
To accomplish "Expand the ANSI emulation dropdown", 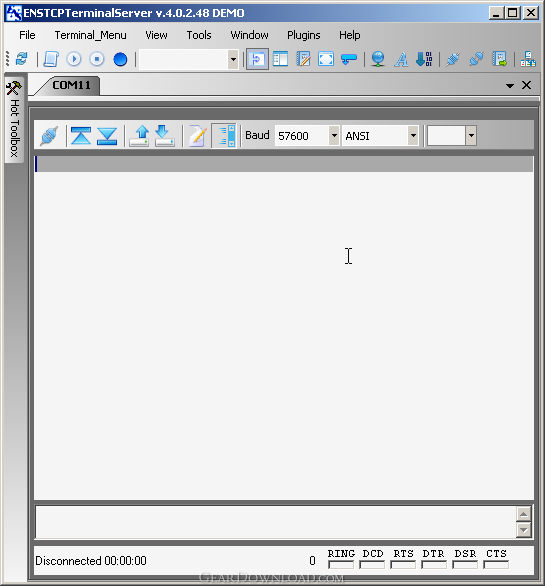I will tap(413, 135).
